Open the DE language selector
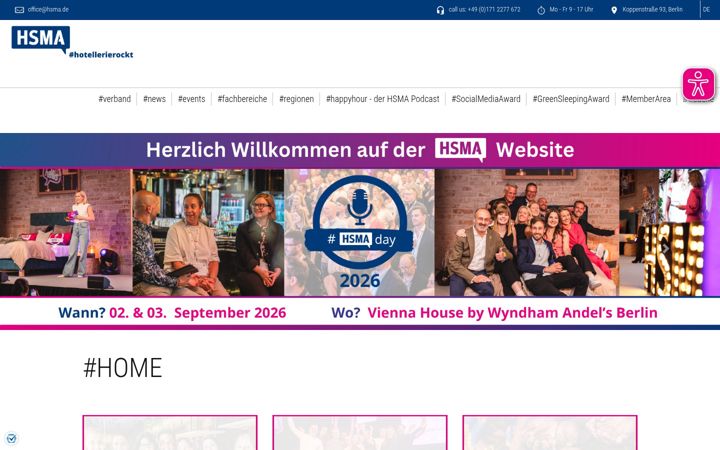720x450 pixels. pos(706,9)
